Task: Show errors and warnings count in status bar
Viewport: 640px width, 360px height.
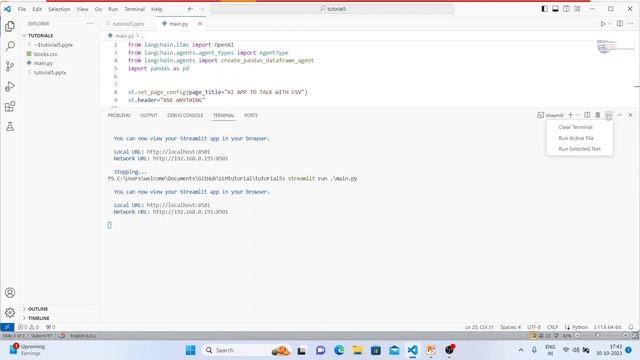Action: click(28, 327)
